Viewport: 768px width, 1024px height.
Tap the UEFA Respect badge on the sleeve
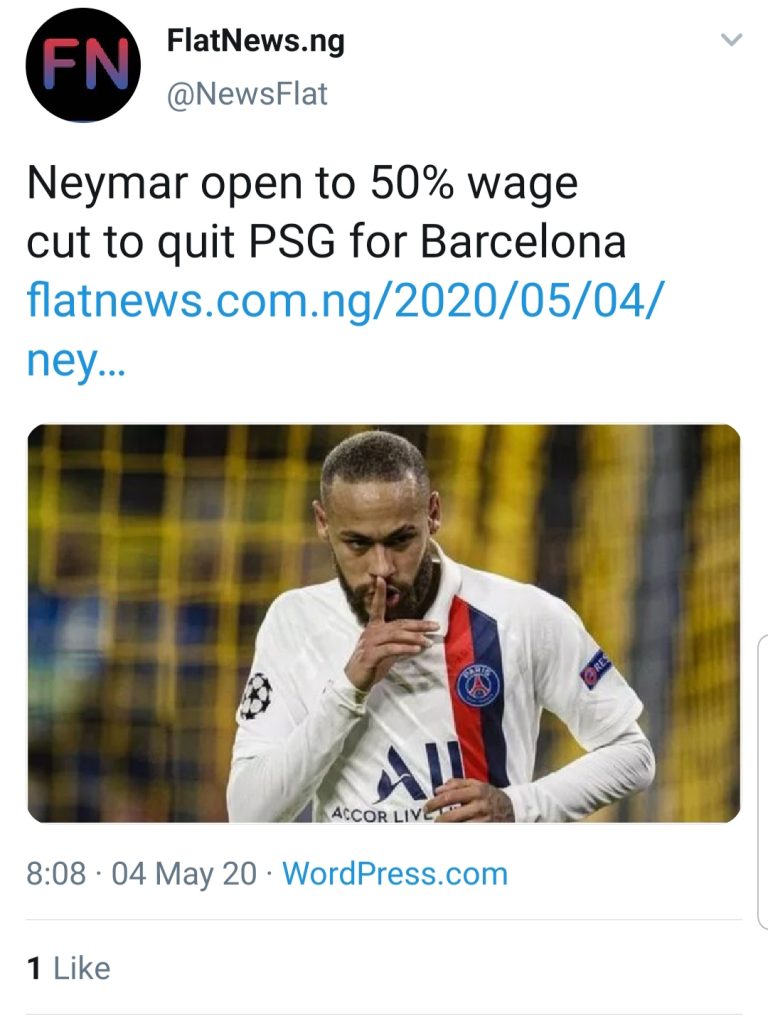596,669
